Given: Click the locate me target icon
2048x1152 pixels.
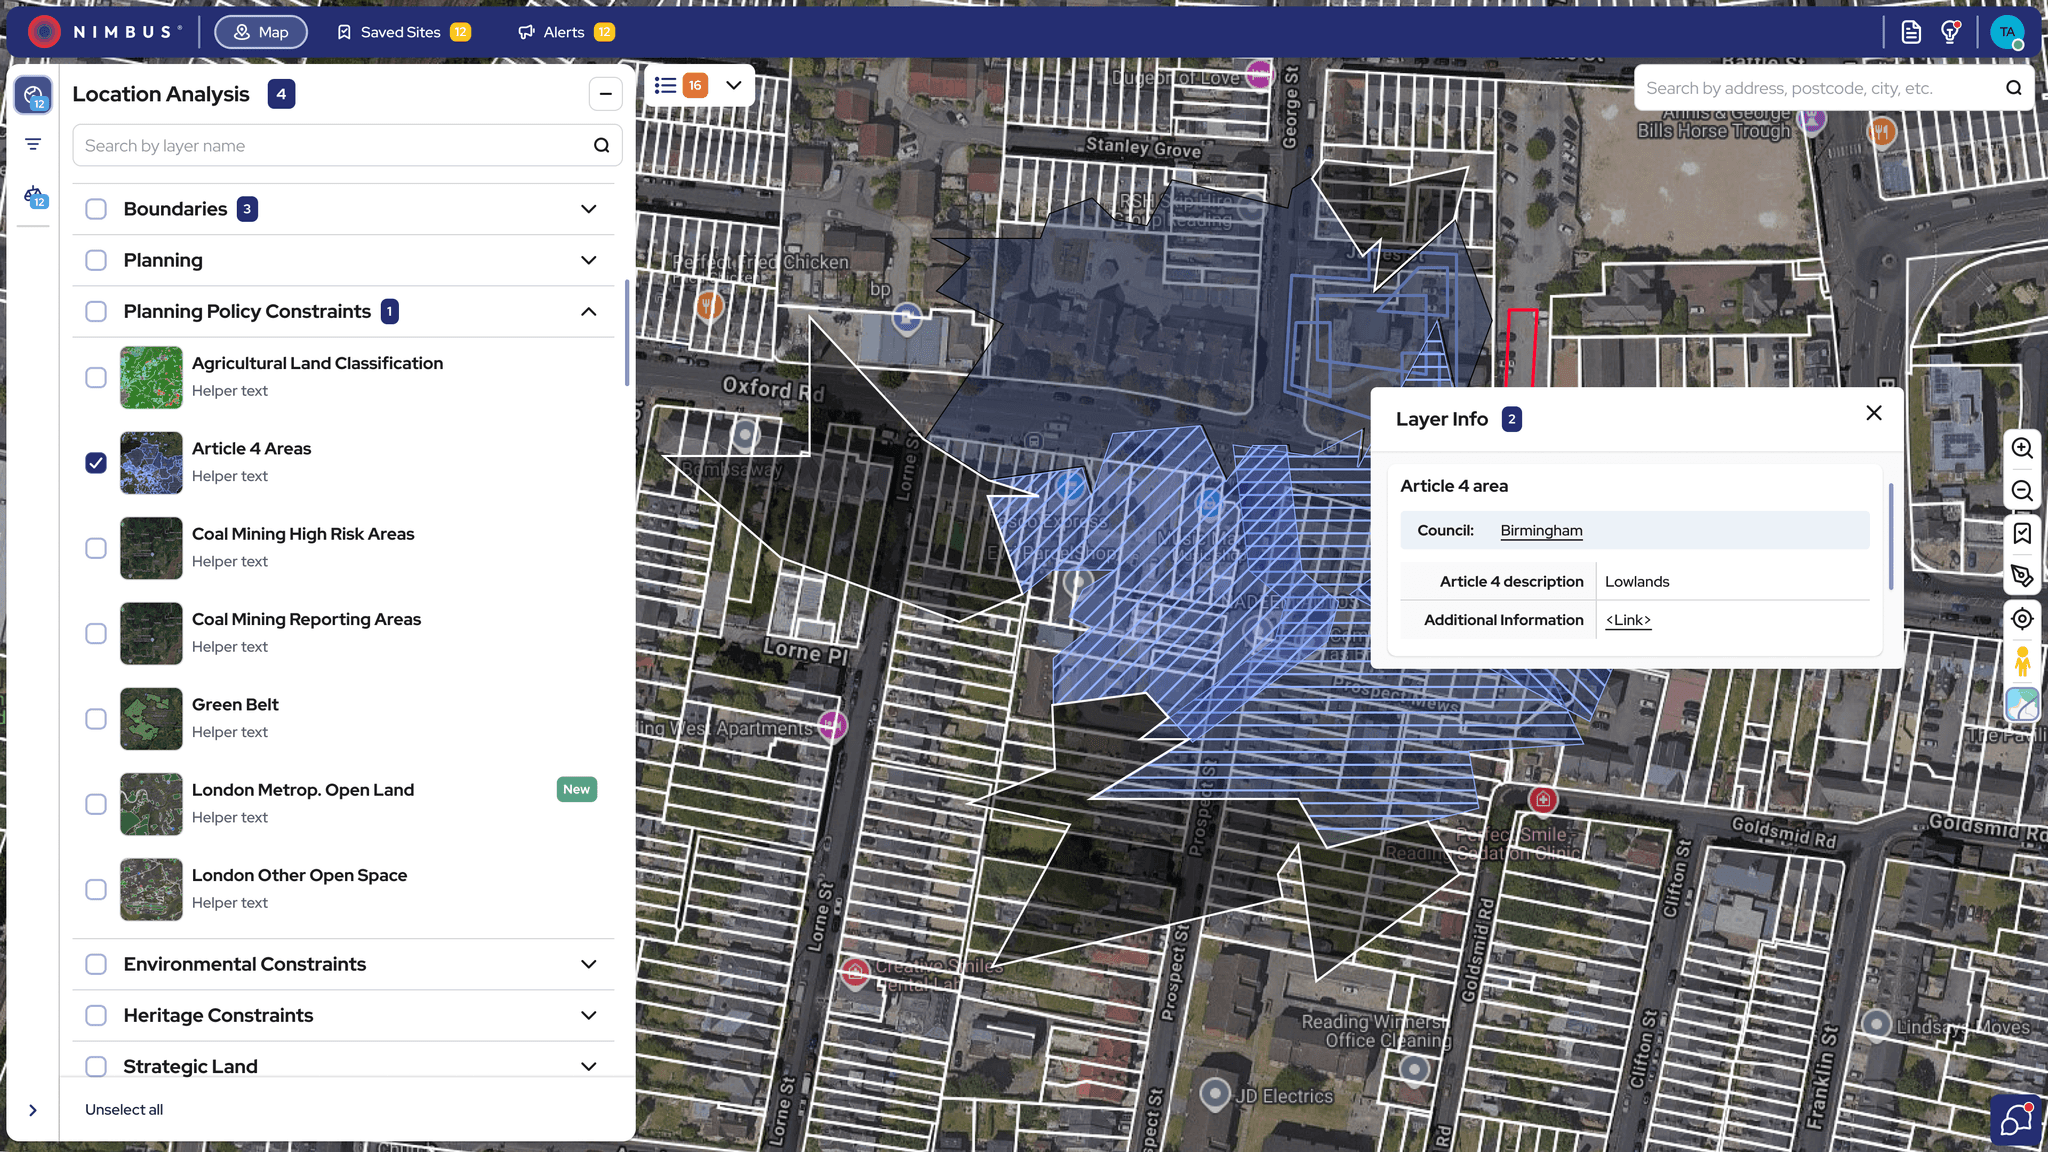Looking at the screenshot, I should 2022,619.
